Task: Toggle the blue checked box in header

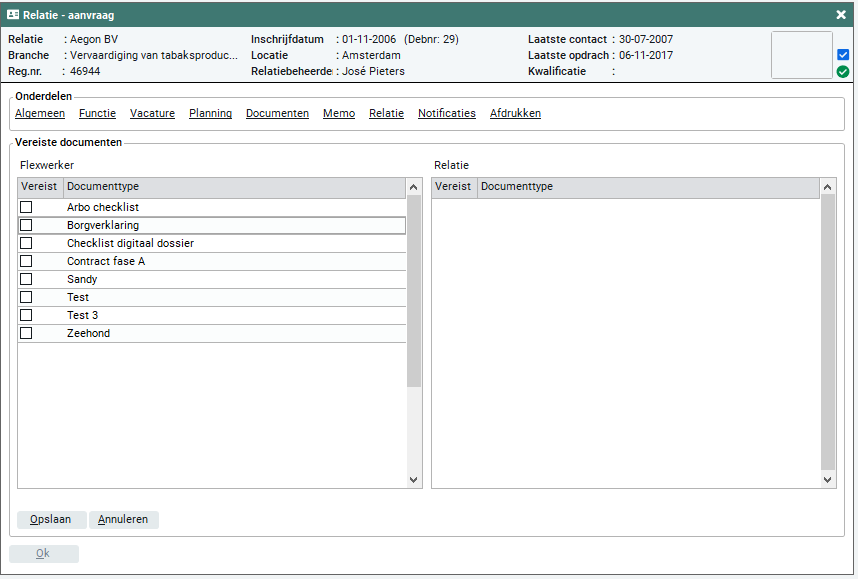Action: pos(843,55)
